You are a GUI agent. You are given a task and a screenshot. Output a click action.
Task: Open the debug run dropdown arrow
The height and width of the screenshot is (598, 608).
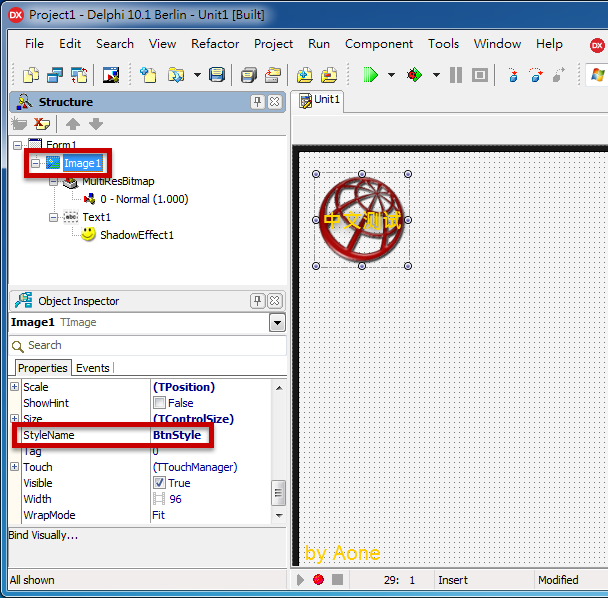click(436, 75)
